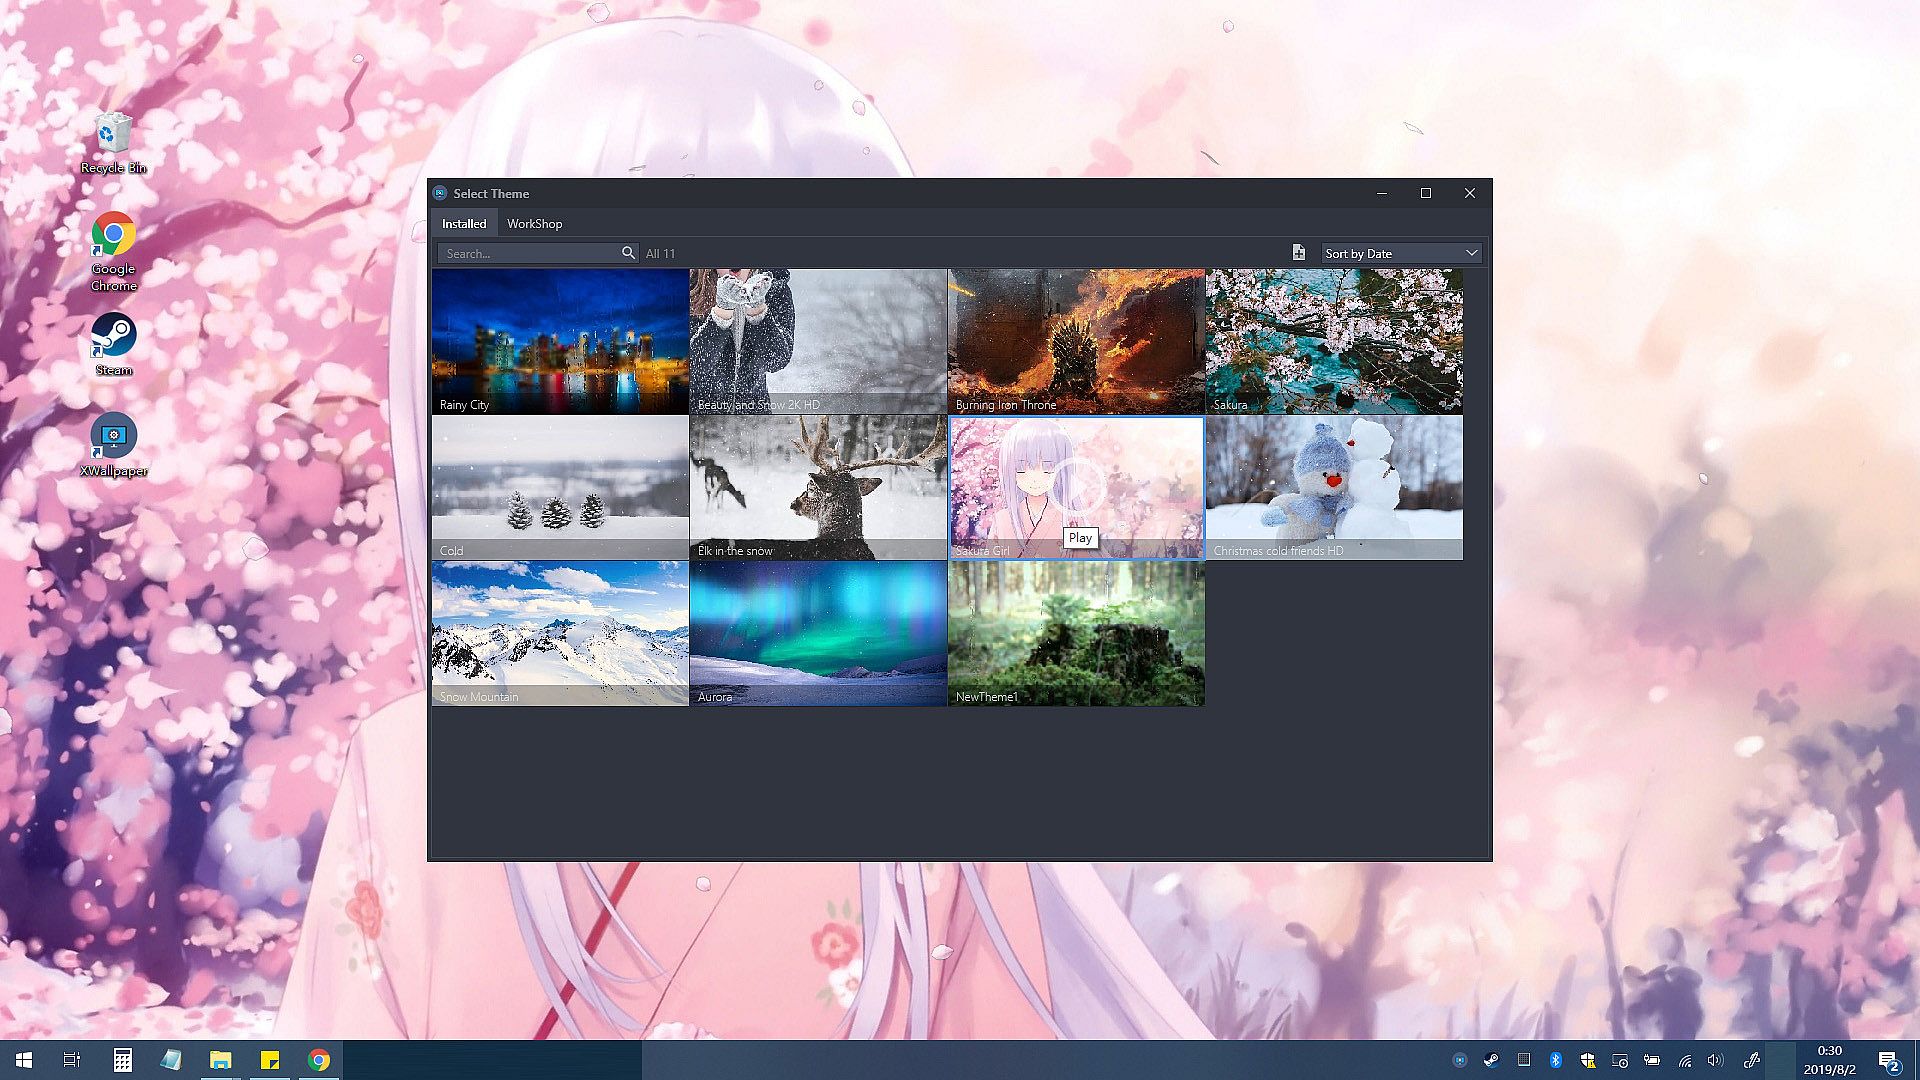Click the search magnifier icon

click(x=628, y=253)
